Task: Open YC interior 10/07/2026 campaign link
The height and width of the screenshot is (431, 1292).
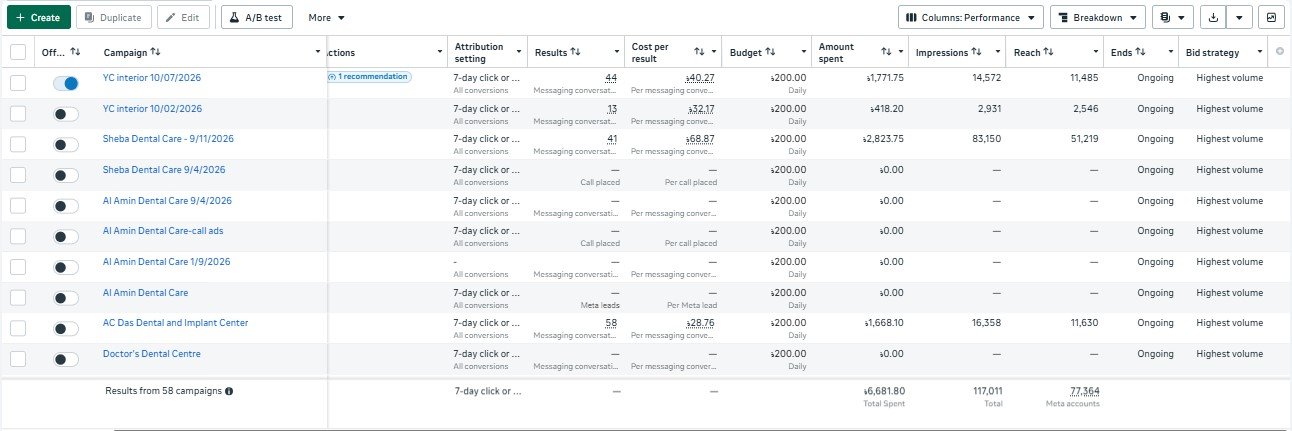Action: (x=152, y=77)
